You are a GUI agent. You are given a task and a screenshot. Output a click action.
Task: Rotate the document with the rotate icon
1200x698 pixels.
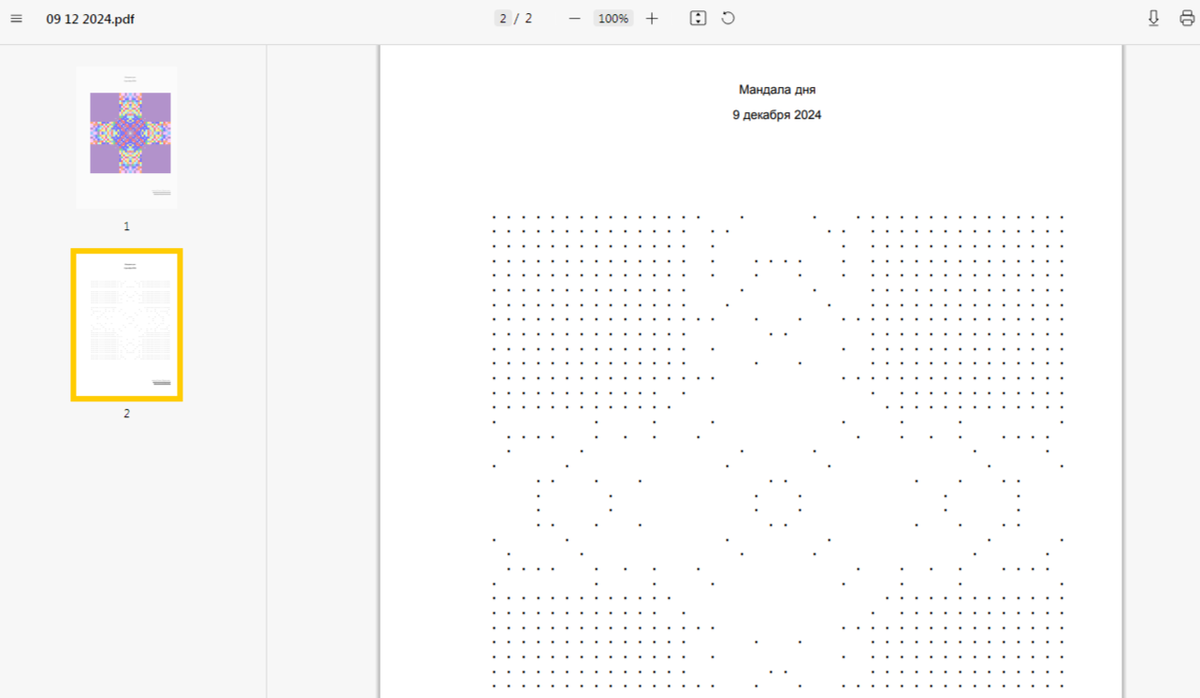point(728,18)
